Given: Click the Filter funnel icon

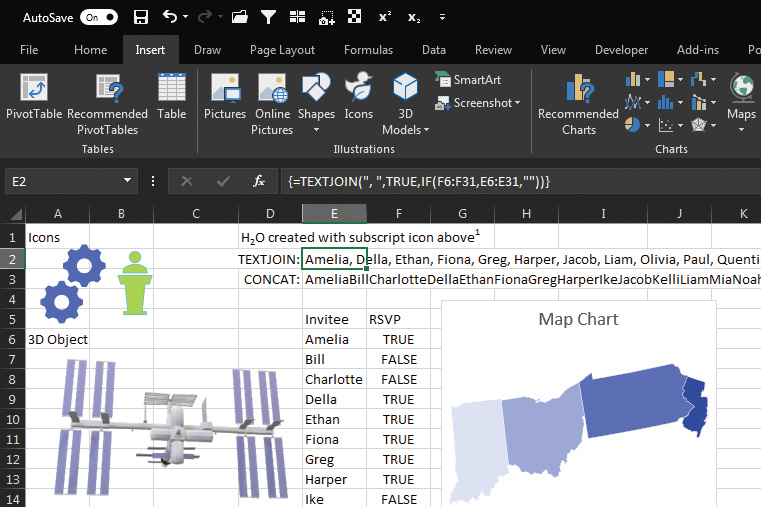Looking at the screenshot, I should [x=268, y=17].
